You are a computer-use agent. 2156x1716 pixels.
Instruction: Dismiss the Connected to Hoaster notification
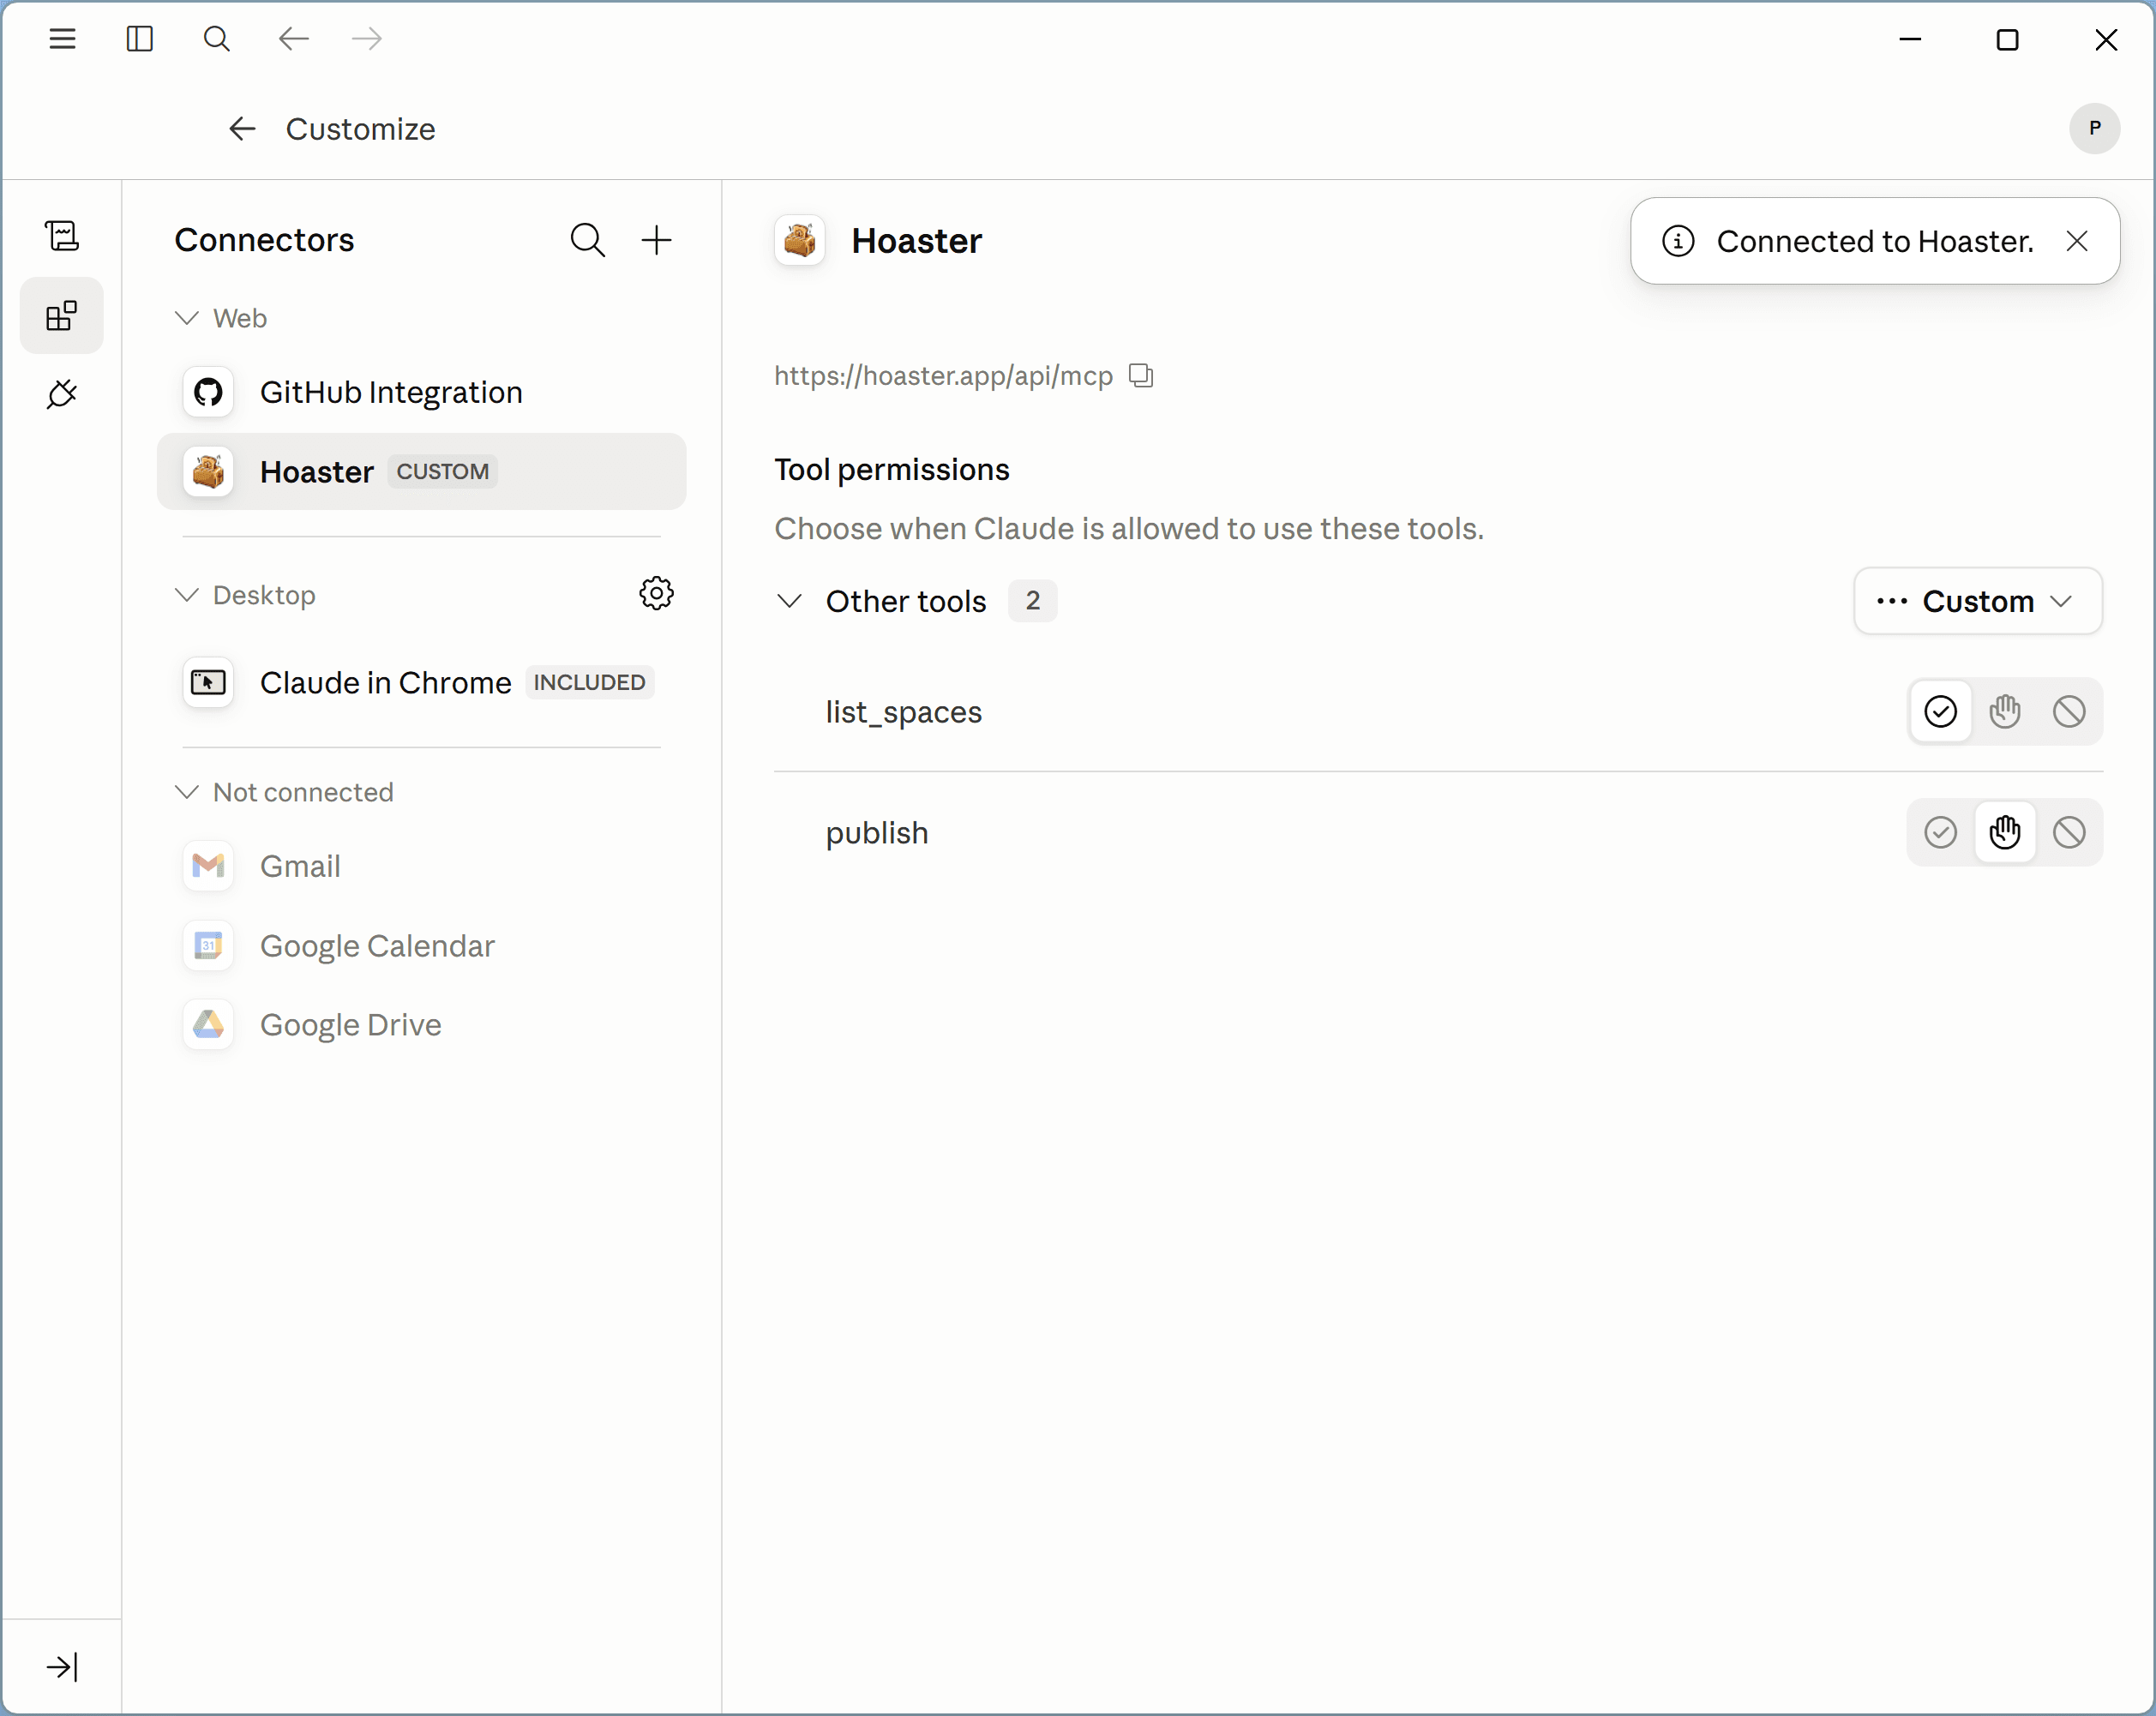(2077, 241)
